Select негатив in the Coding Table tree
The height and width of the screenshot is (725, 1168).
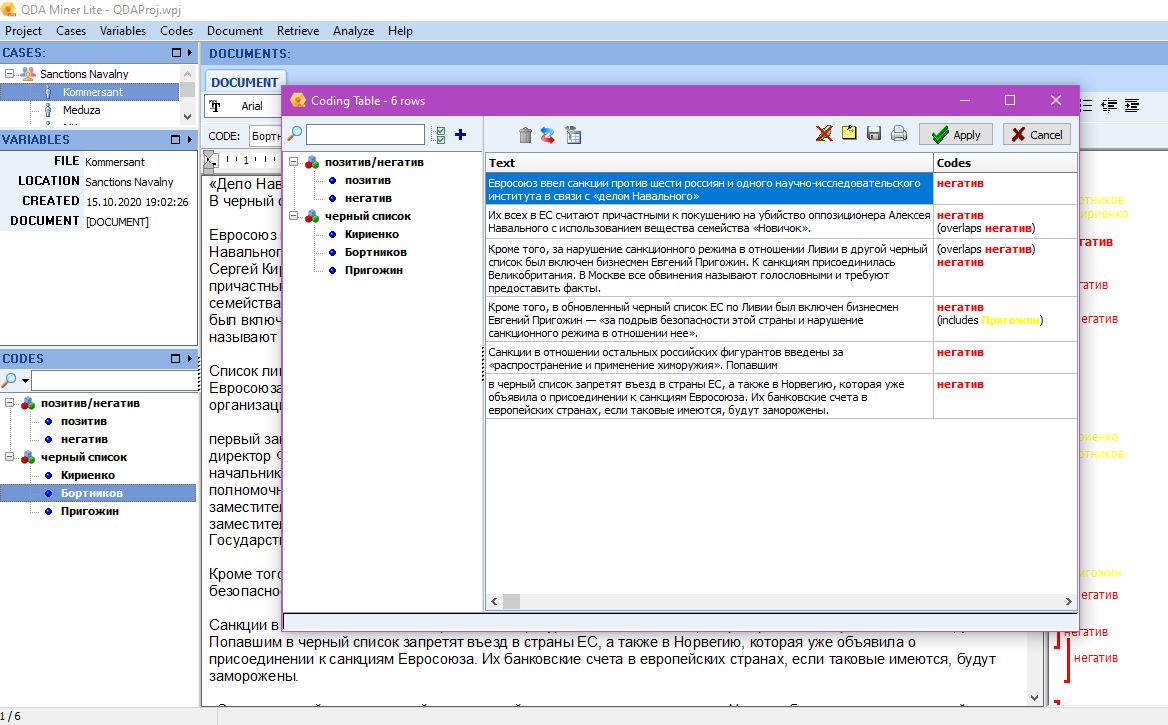pos(368,197)
